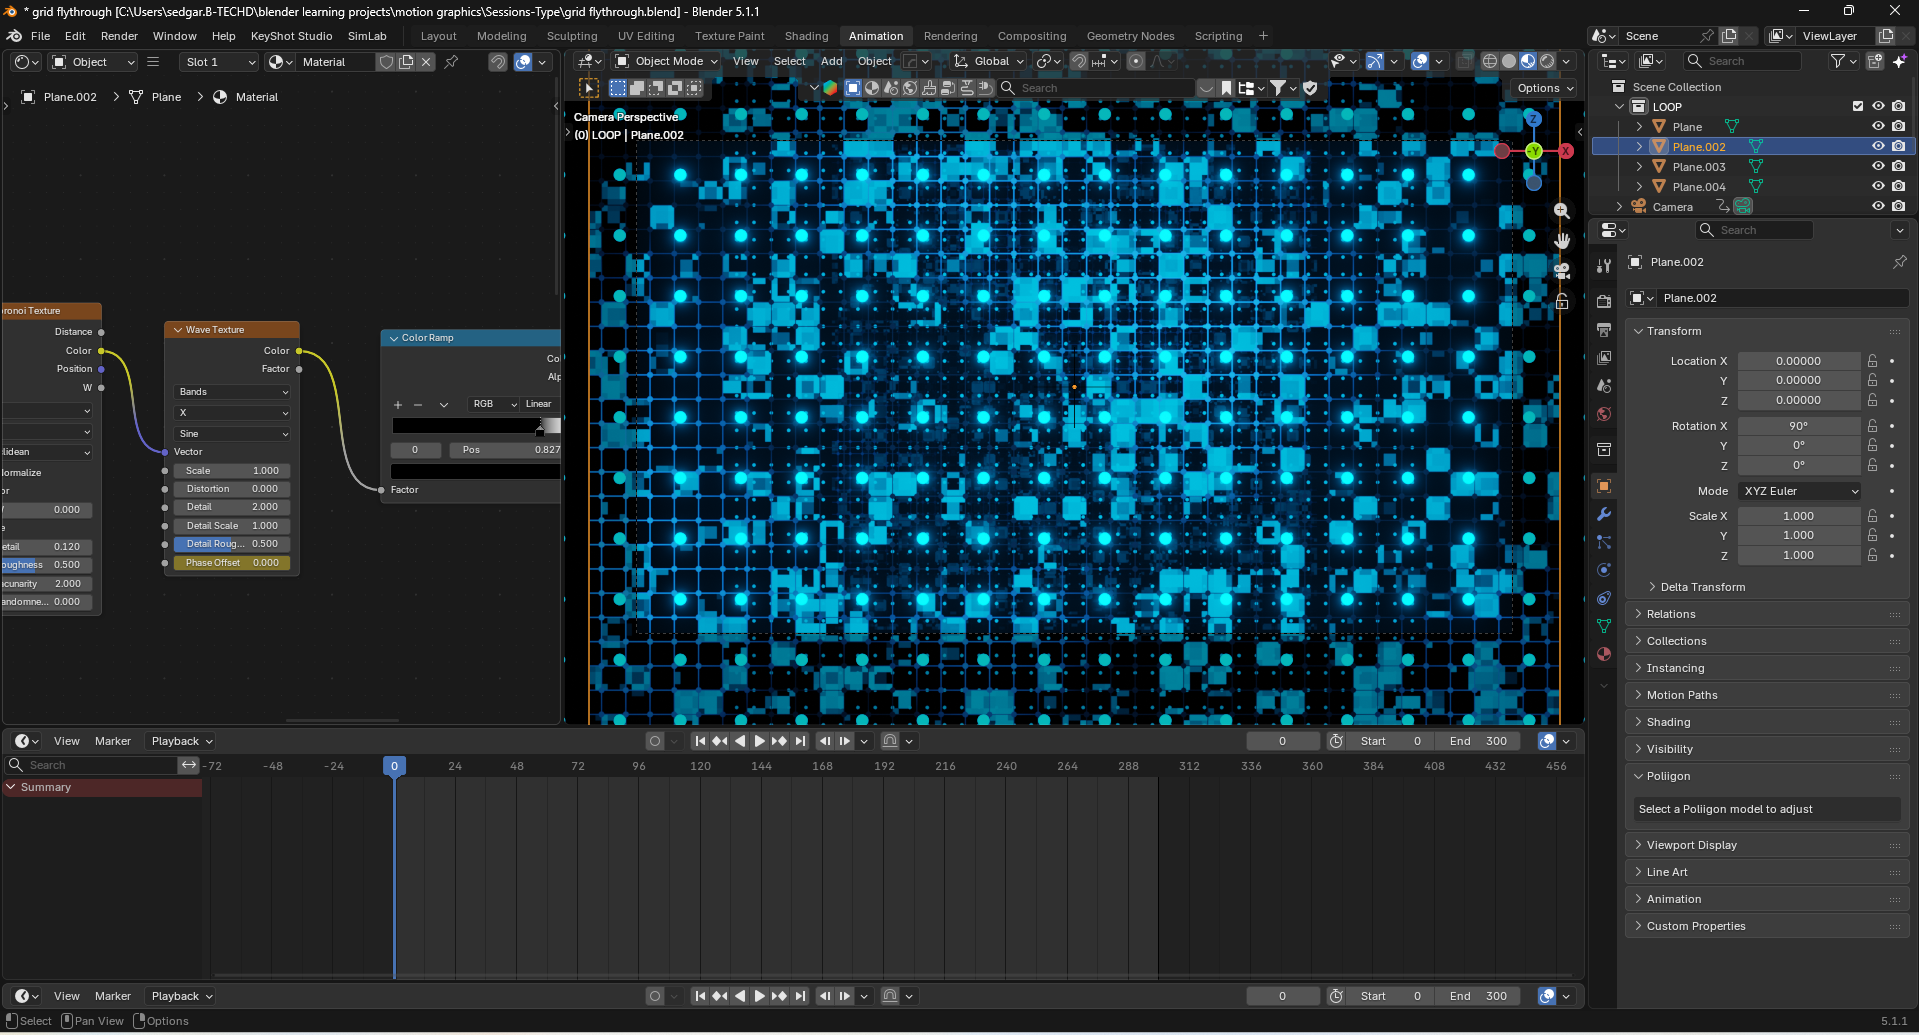Open the rotation Mode XYZ Euler dropdown
Image resolution: width=1919 pixels, height=1035 pixels.
coord(1800,491)
